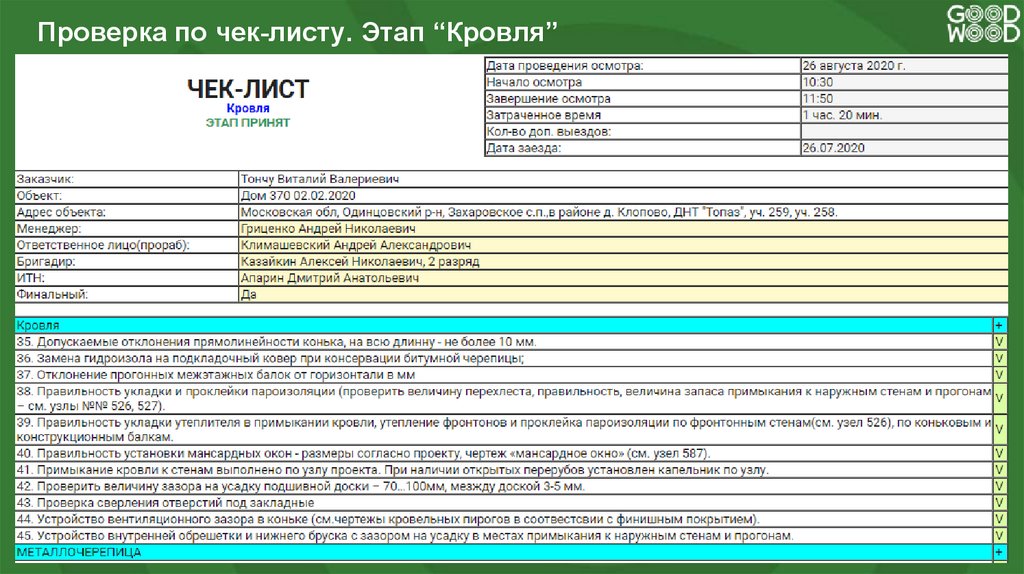1024x574 pixels.
Task: Toggle the check mark for item 38
Action: 999,398
